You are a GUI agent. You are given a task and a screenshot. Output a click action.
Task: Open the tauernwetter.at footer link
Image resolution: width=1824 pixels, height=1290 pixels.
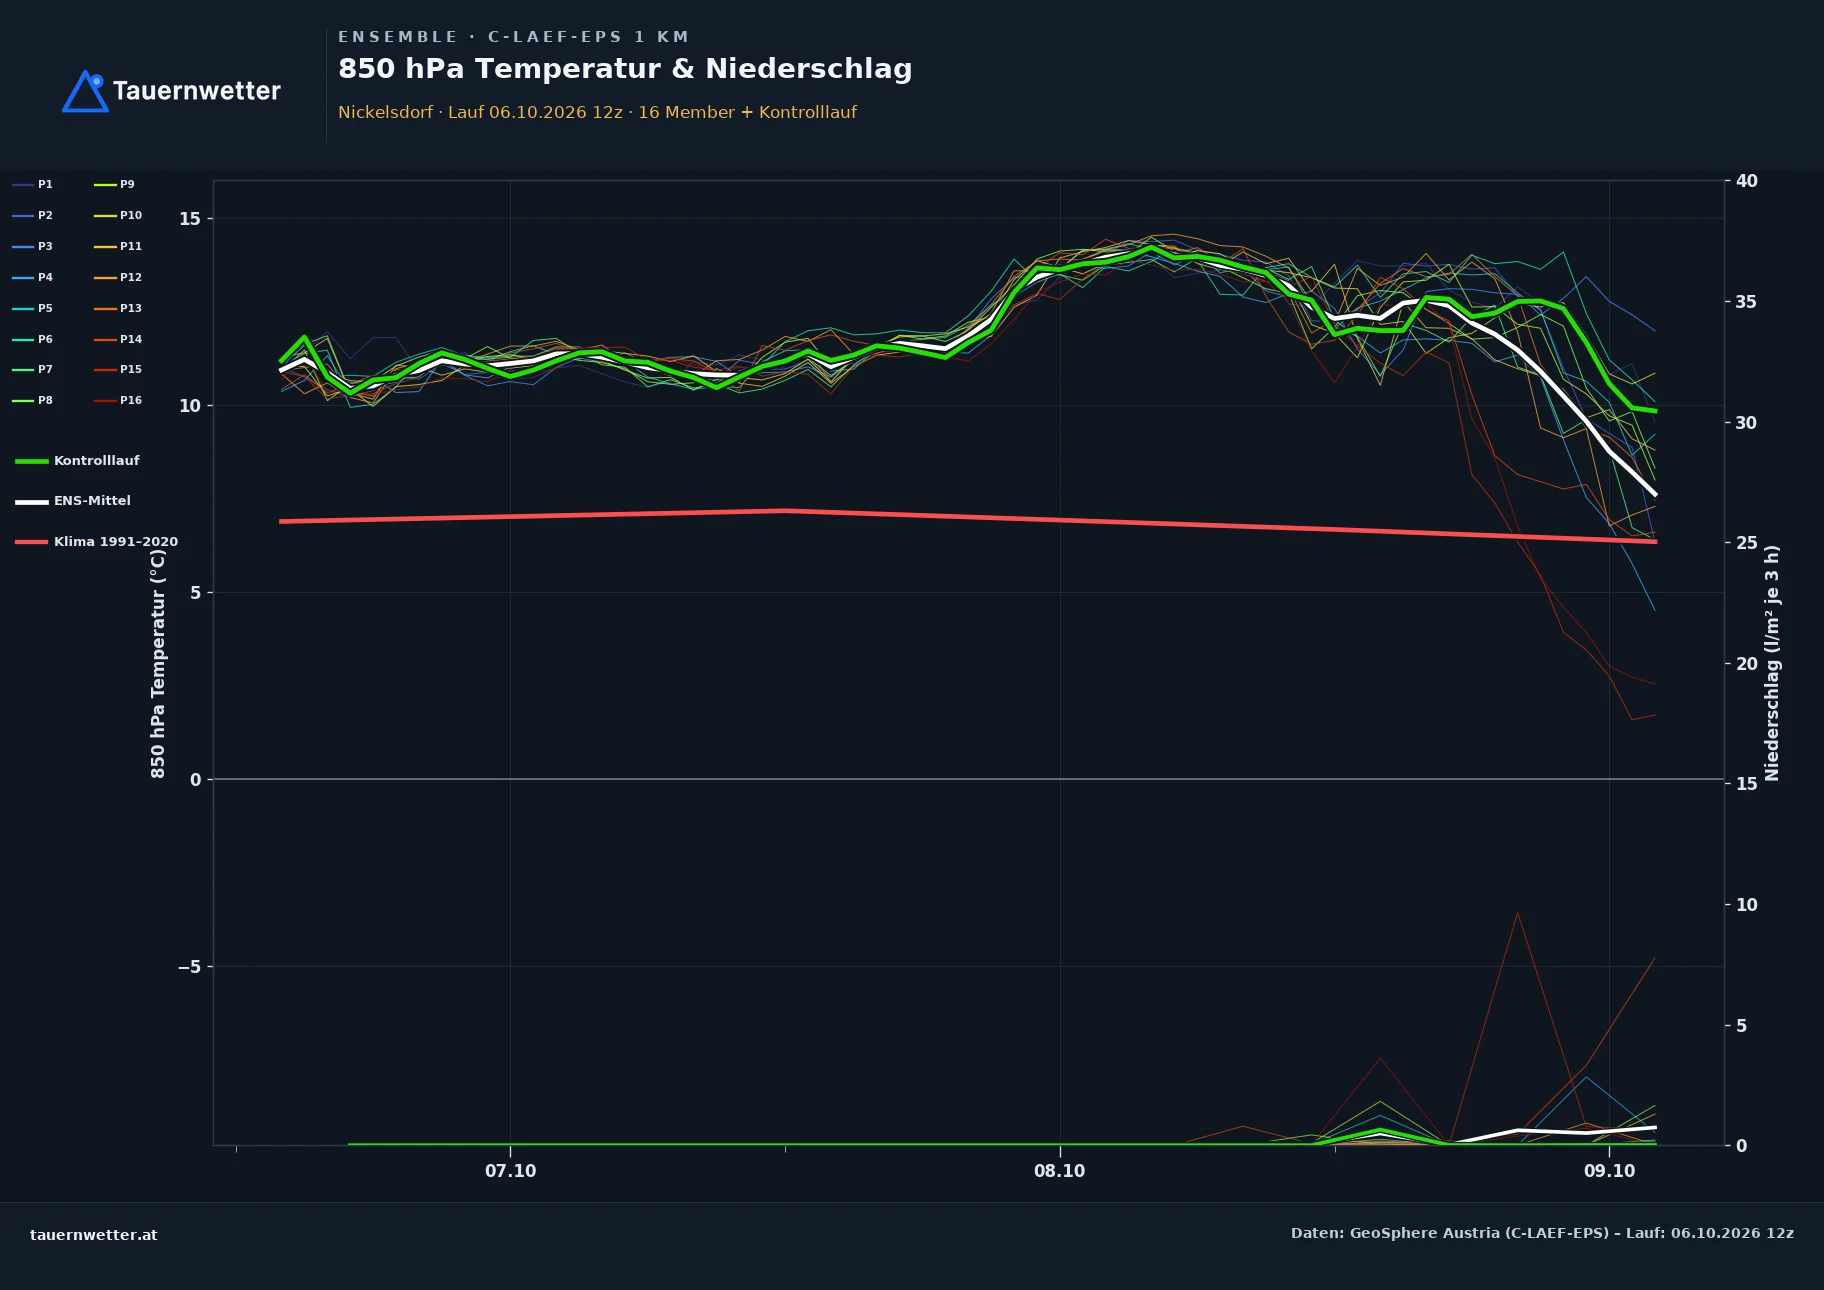click(94, 1235)
